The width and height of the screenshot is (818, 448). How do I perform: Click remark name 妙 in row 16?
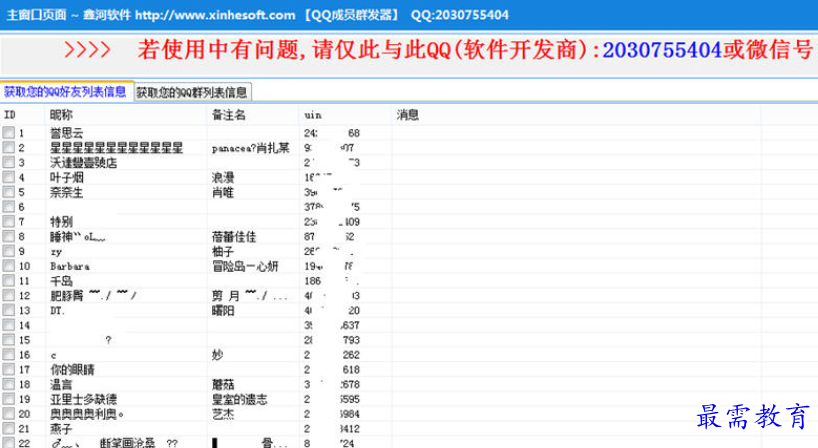pyautogui.click(x=217, y=355)
